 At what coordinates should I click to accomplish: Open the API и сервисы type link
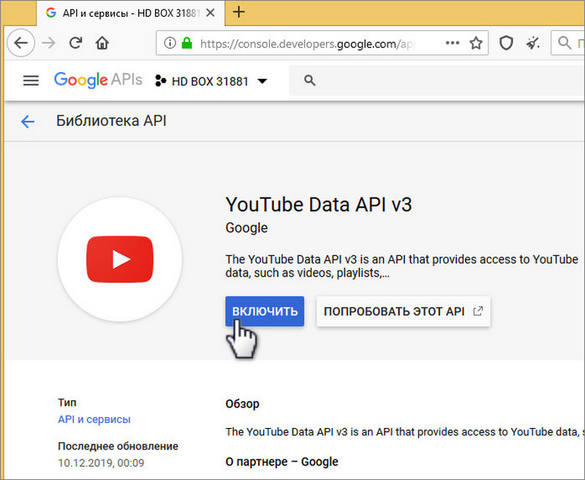(x=94, y=419)
